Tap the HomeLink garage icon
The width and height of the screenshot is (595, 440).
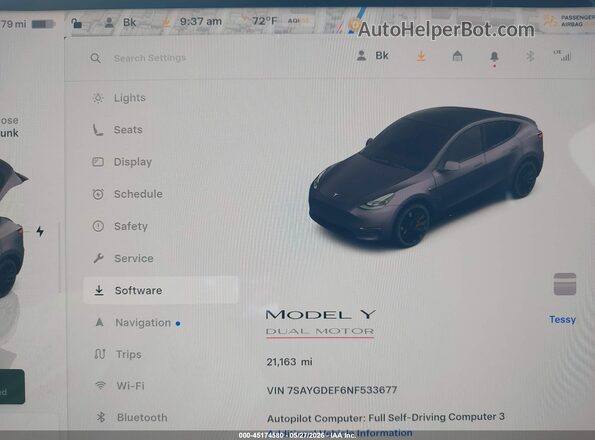457,56
